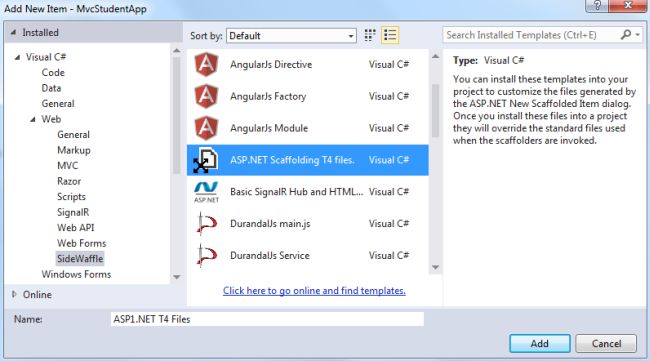Select the MVC category
Screen dimensions: 650x361
[x=68, y=166]
